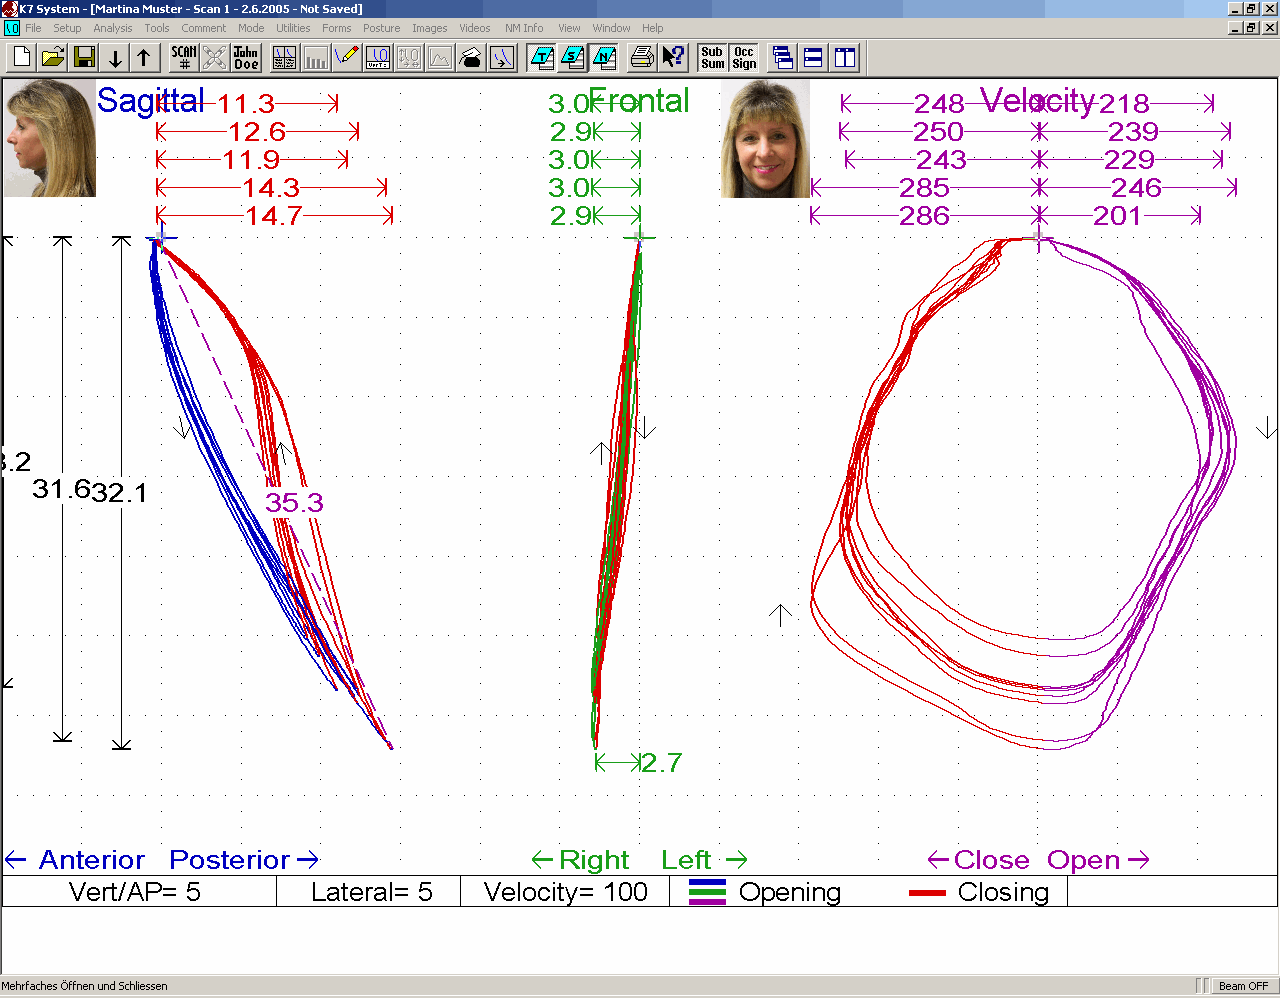Open the Analysis menu
The width and height of the screenshot is (1280, 998).
click(112, 28)
